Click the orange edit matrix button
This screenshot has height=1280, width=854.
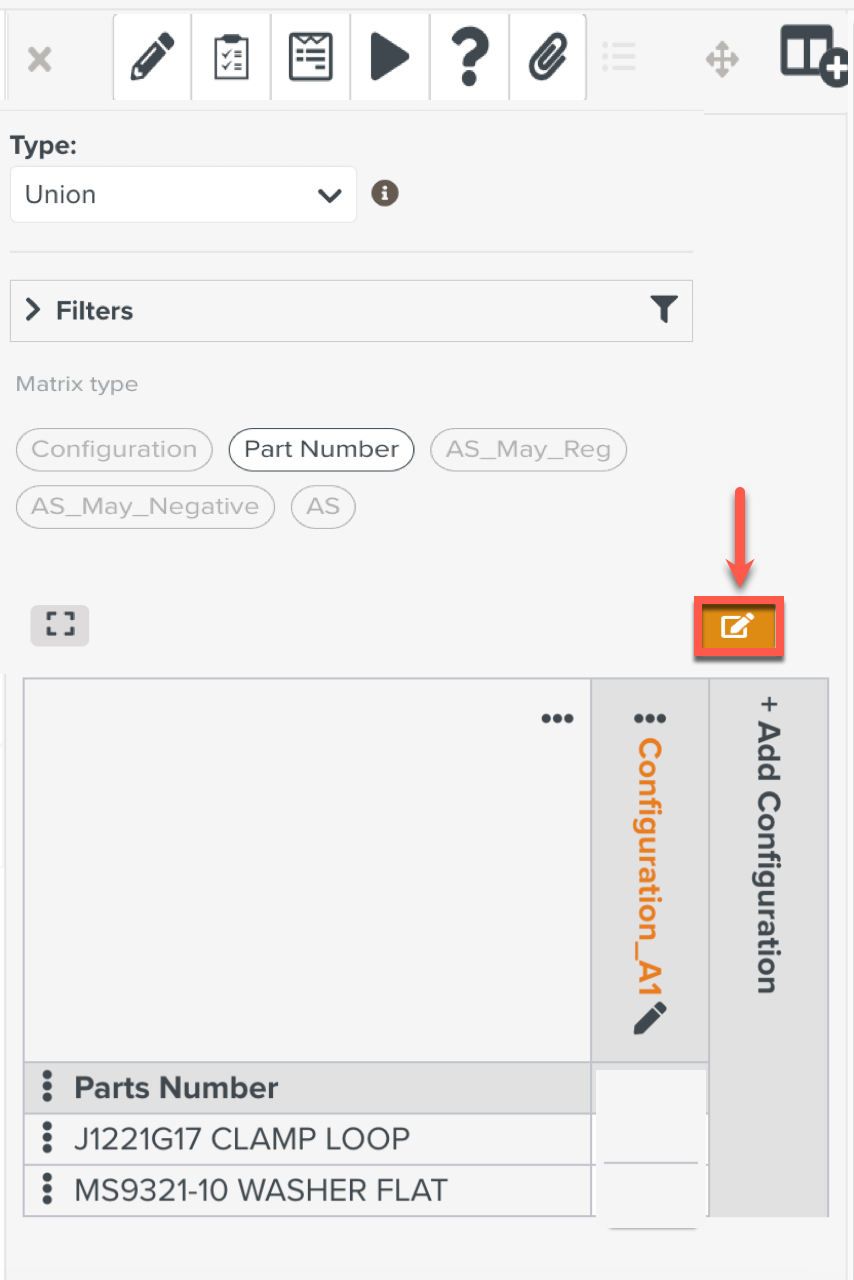(738, 628)
